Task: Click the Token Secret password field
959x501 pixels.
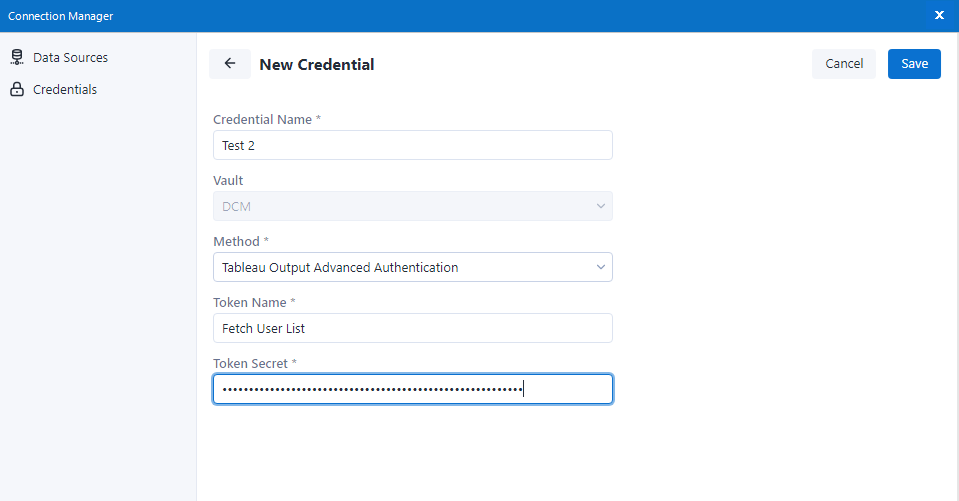Action: tap(413, 389)
